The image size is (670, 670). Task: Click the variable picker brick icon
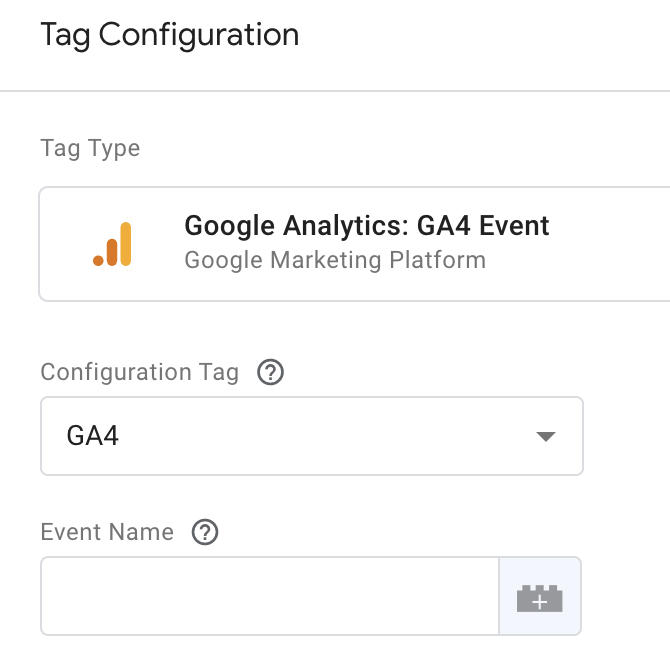(539, 597)
